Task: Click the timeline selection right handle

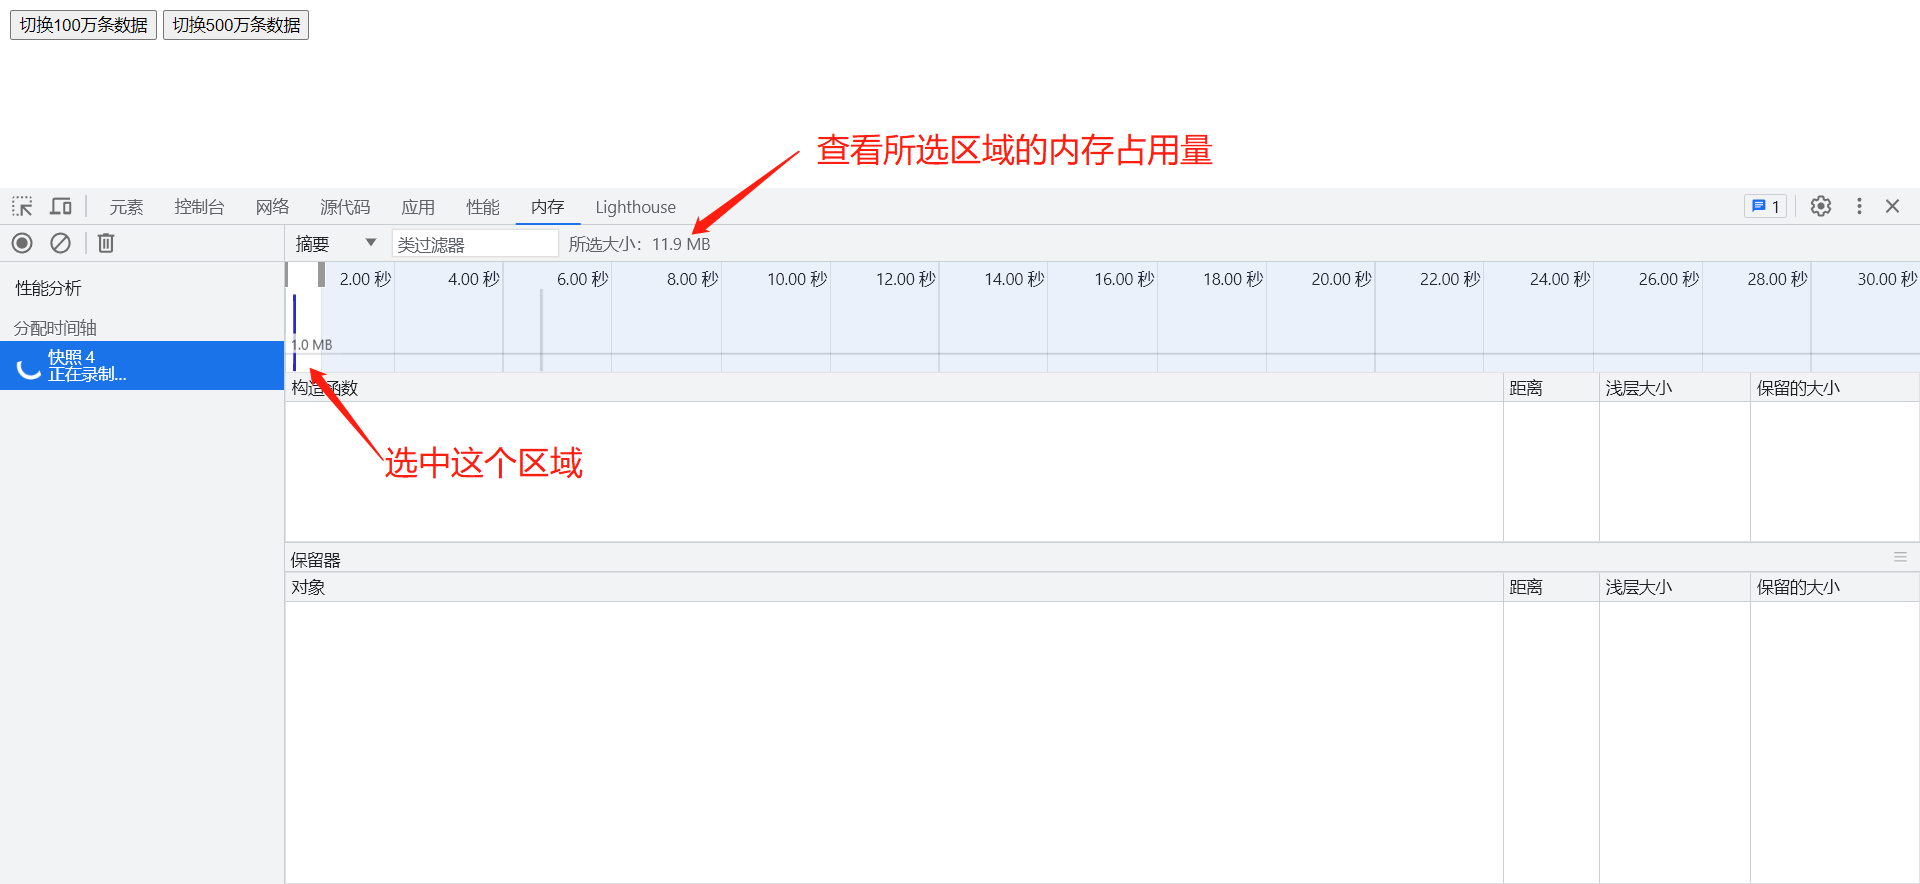Action: click(x=321, y=274)
